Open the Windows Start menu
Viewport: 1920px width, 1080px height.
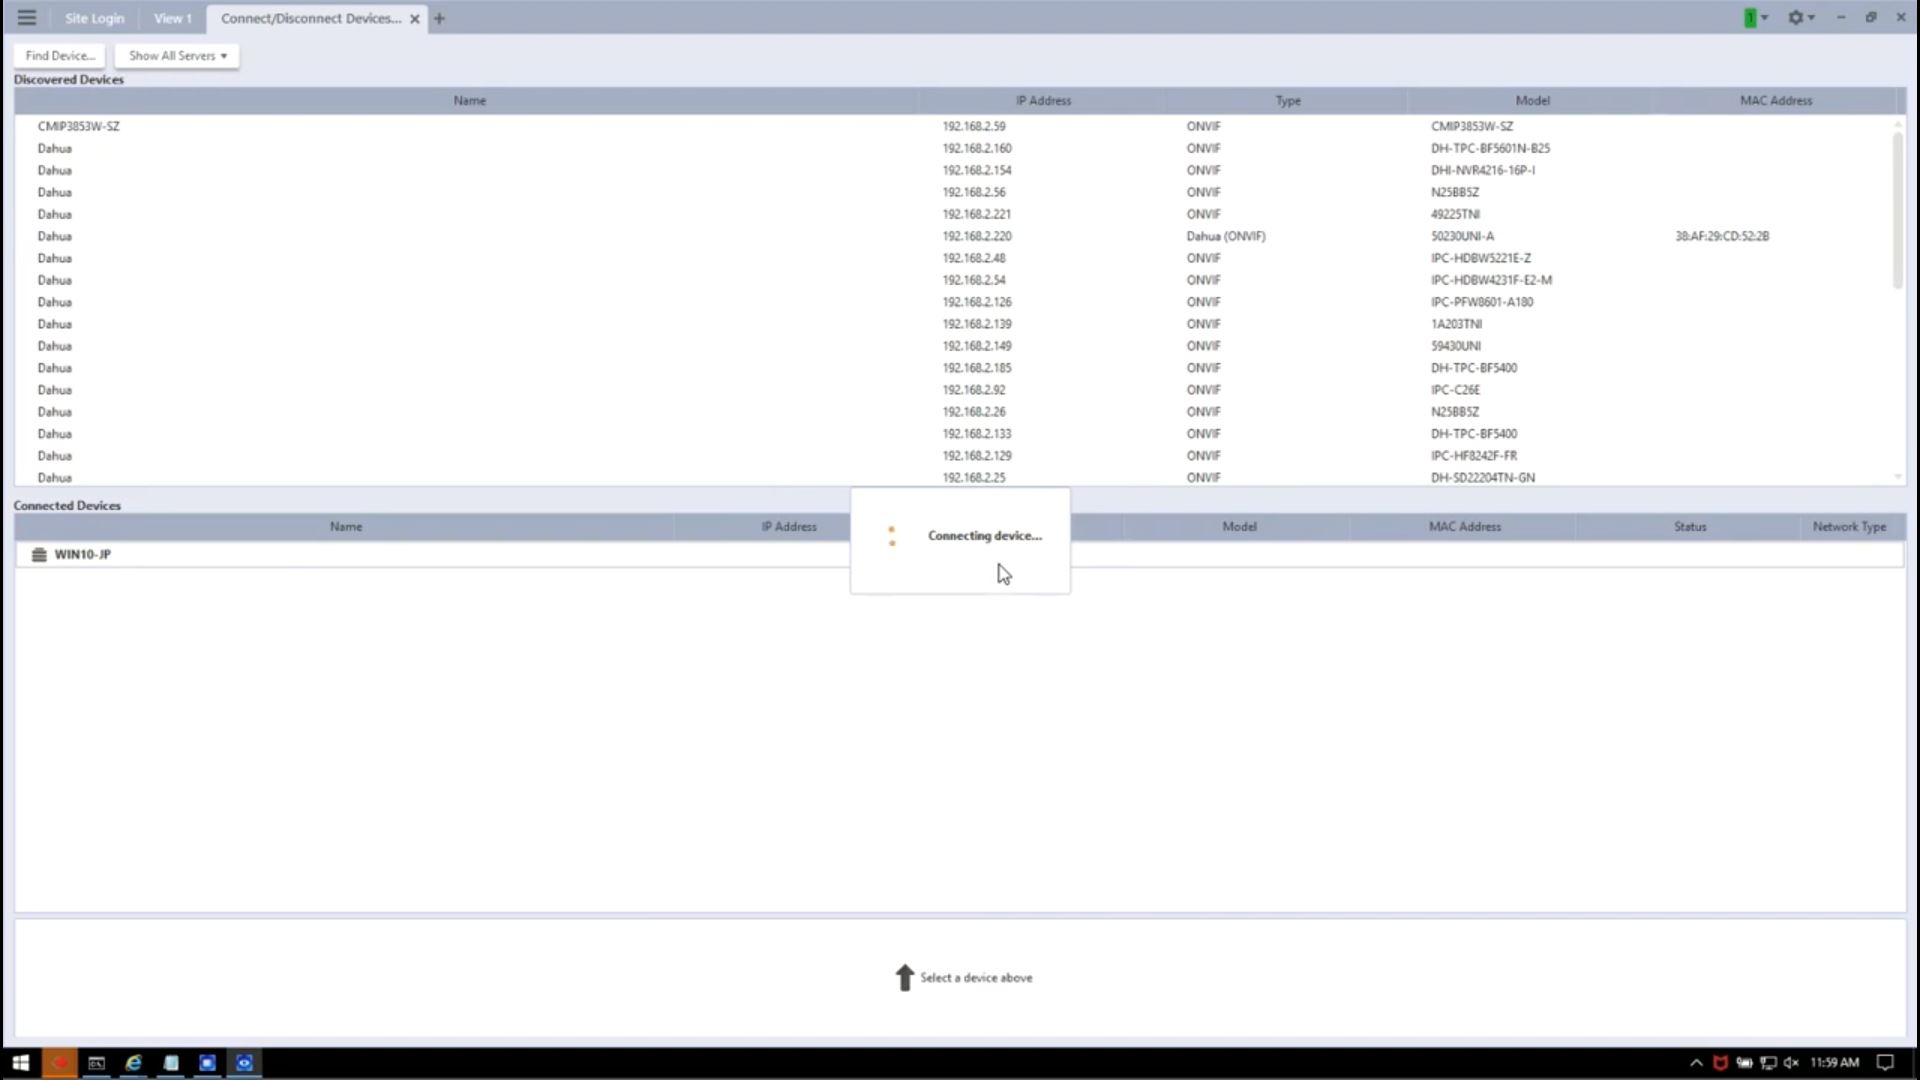point(20,1063)
